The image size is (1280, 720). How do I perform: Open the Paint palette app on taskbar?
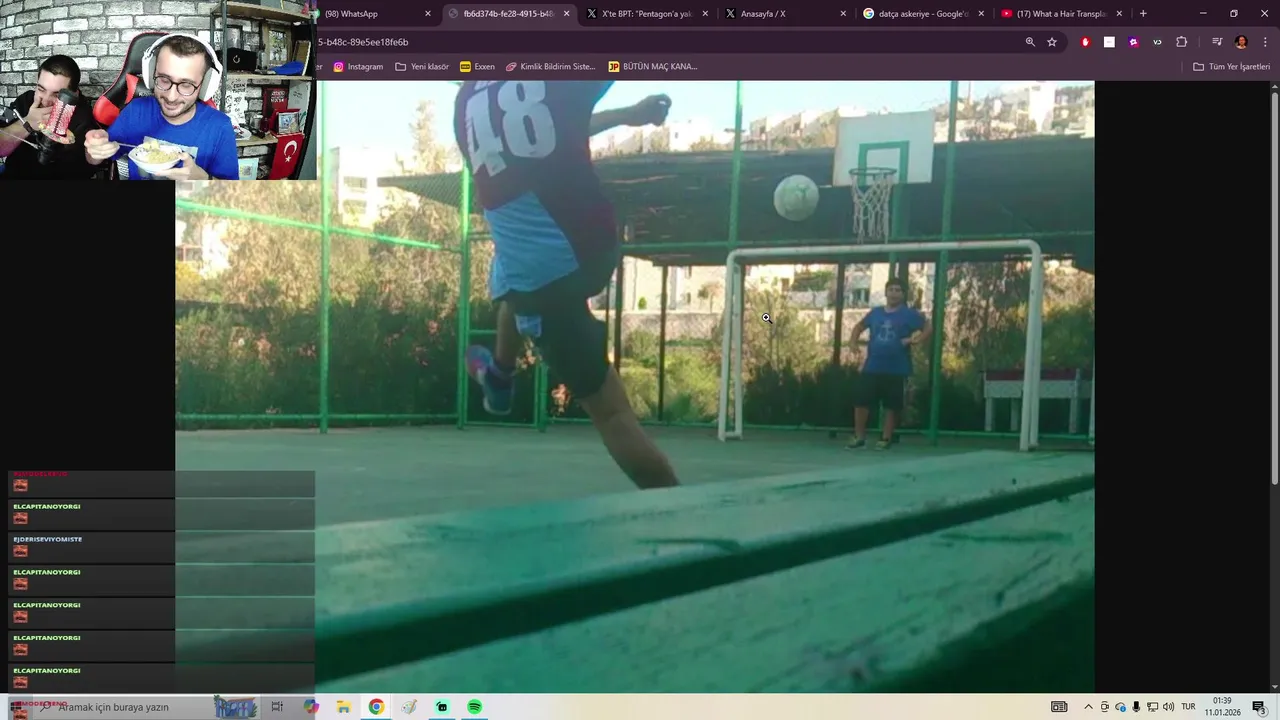pos(409,707)
